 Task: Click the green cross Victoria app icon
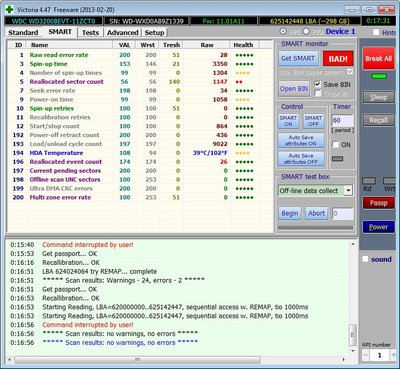[x=9, y=9]
